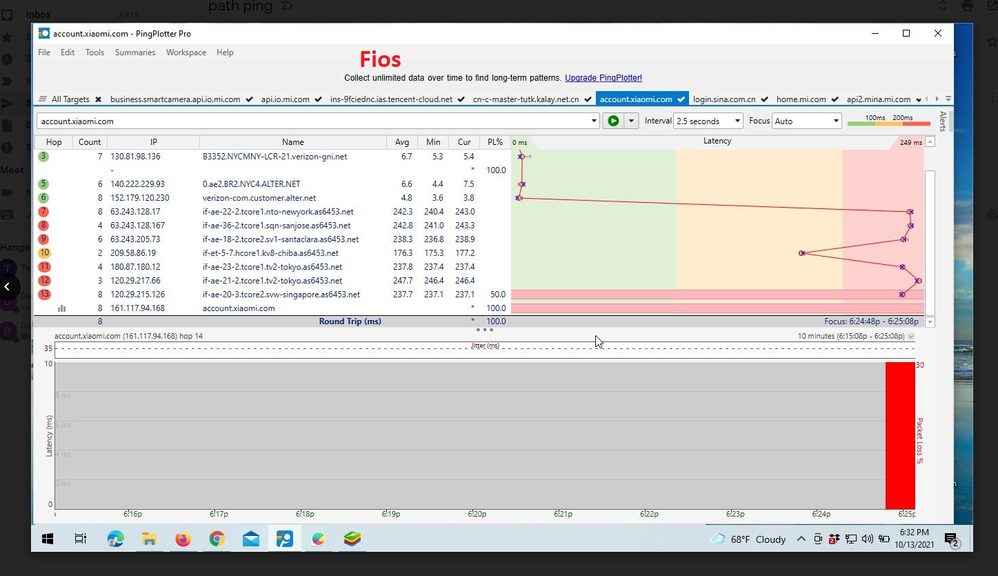Screen dimensions: 998x576
Task: Switch to the api.io.mi.com tab
Action: pyautogui.click(x=285, y=99)
